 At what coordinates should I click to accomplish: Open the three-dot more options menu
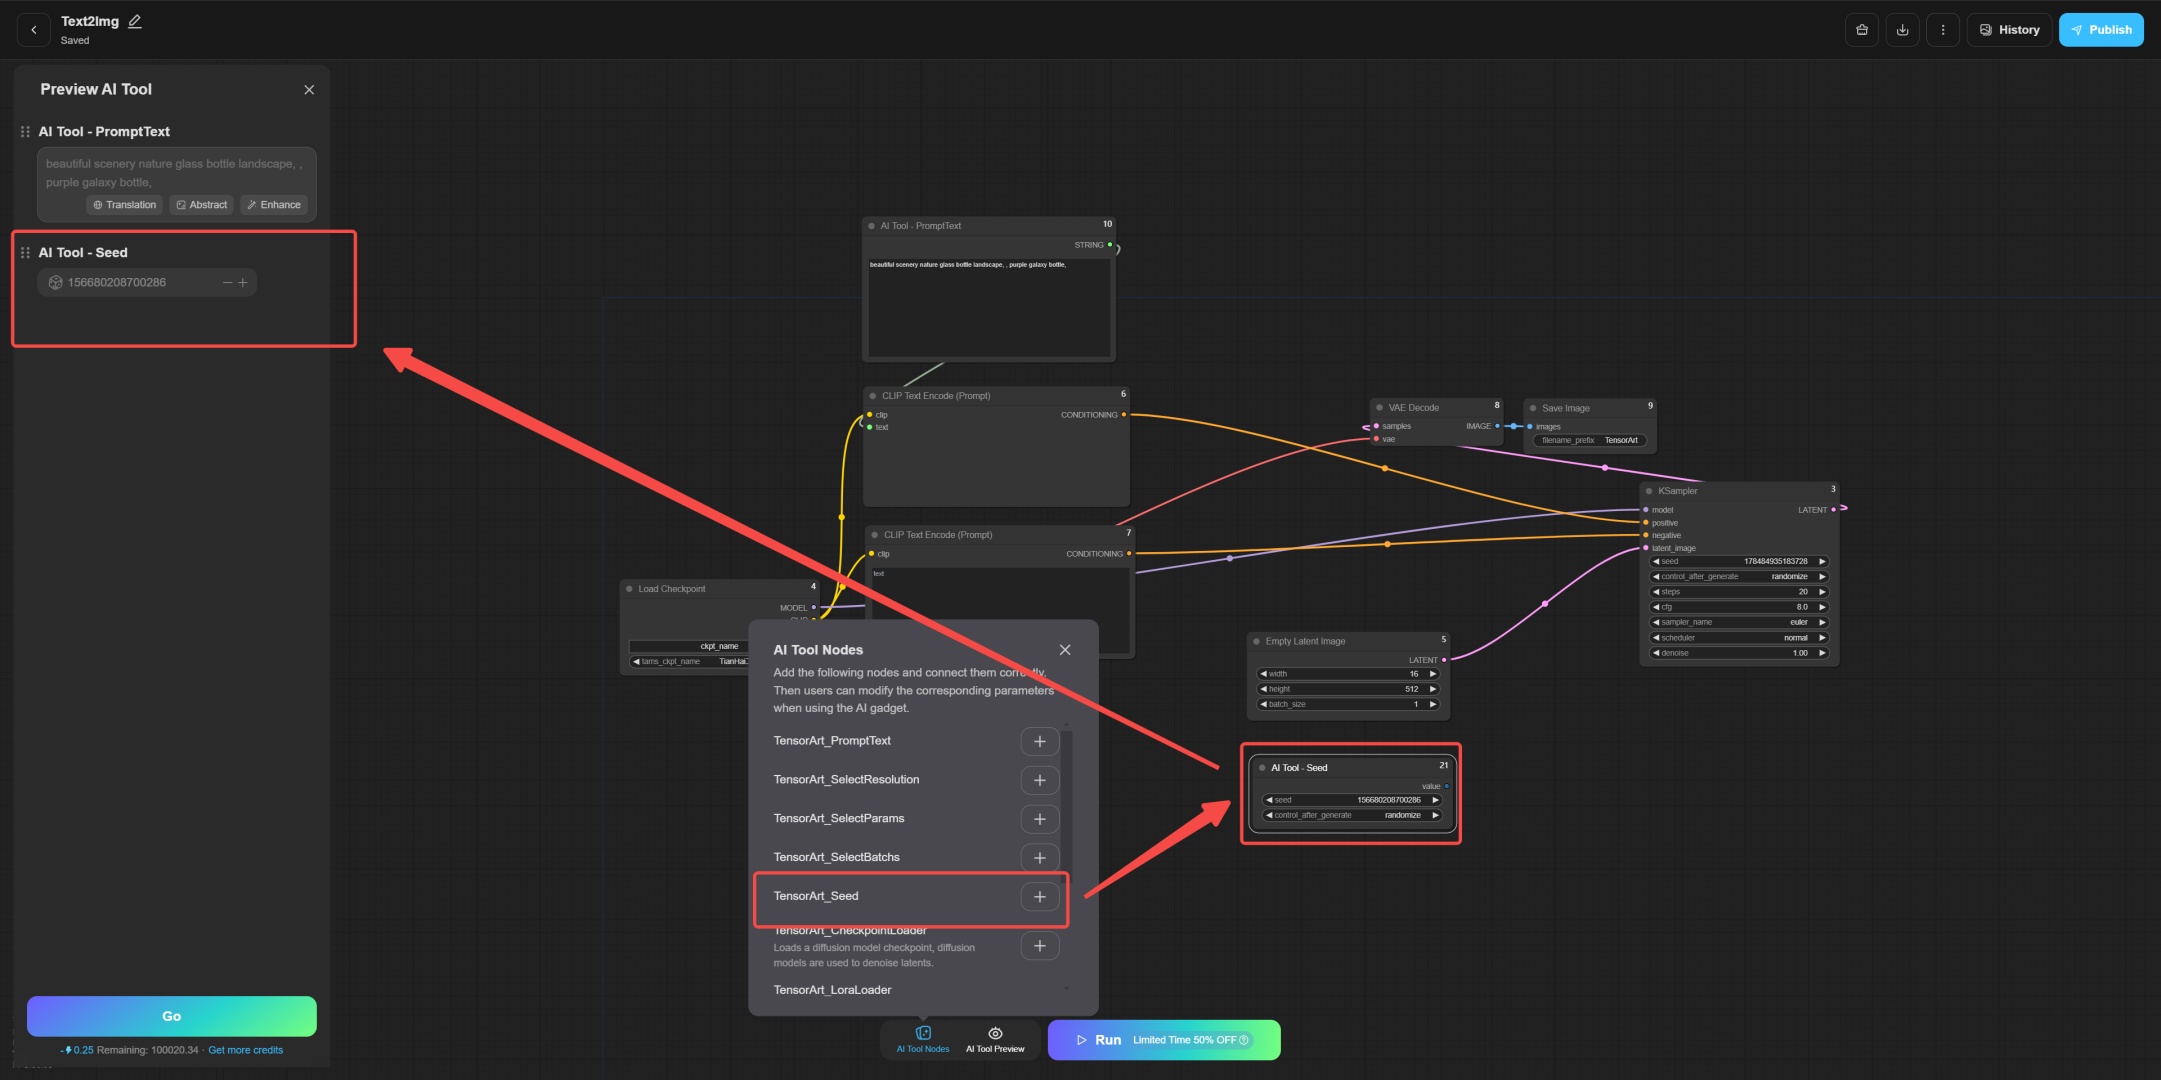(1942, 30)
